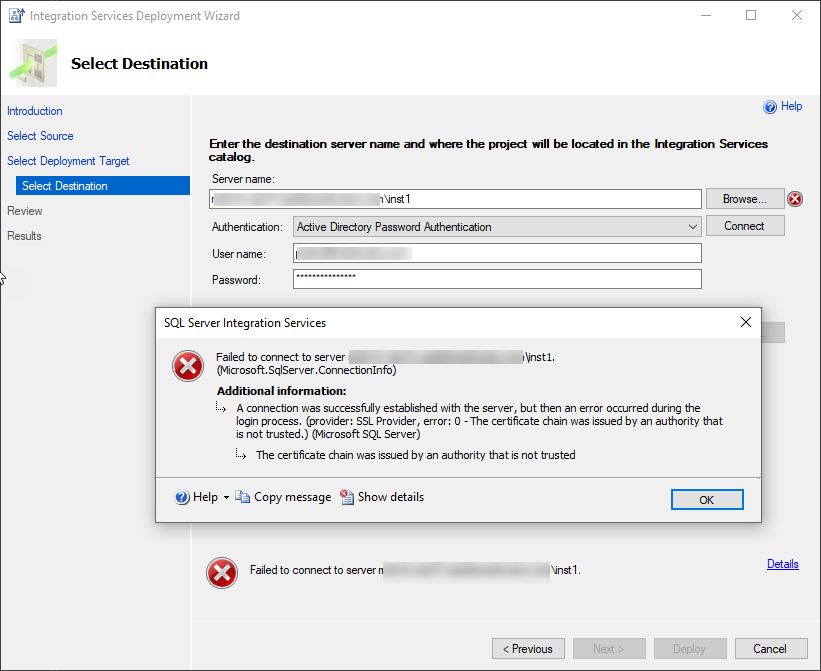The image size is (821, 671).
Task: Click the Help icon in the wizard header
Action: (x=770, y=107)
